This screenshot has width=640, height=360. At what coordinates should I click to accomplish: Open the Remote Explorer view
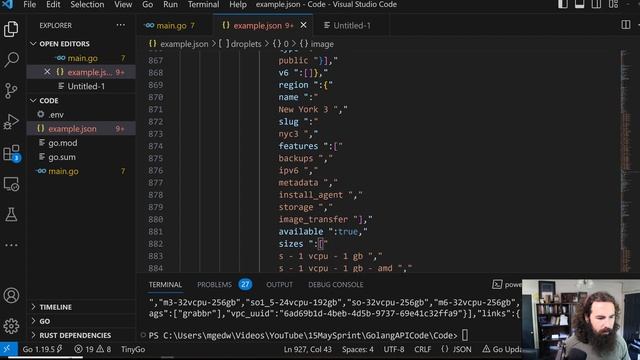tap(11, 184)
